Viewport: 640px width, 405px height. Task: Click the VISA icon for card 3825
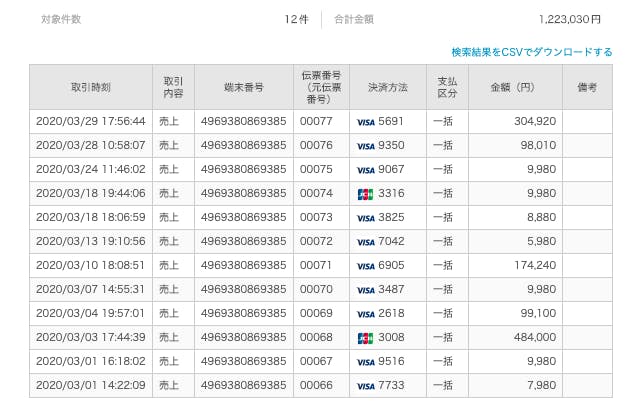pos(365,217)
